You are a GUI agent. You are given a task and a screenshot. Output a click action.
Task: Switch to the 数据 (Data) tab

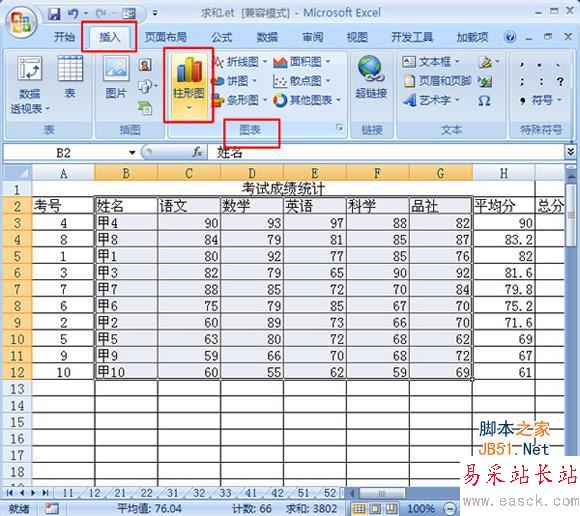(x=267, y=37)
